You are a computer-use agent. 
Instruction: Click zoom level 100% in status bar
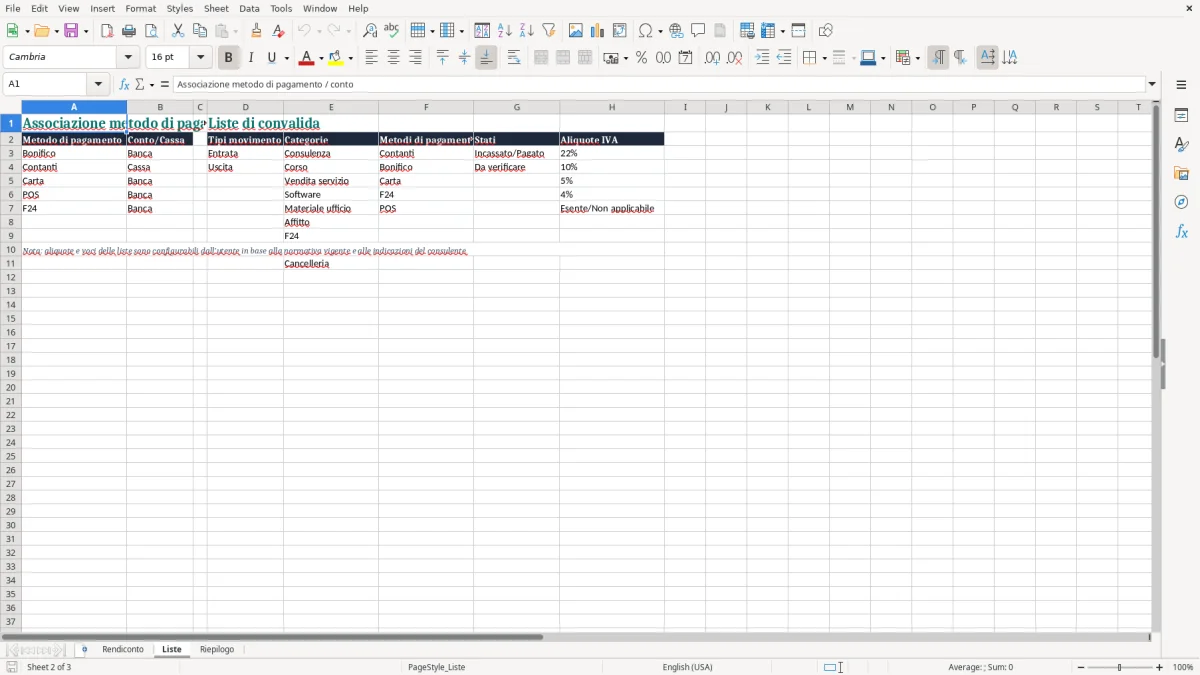coord(1183,667)
